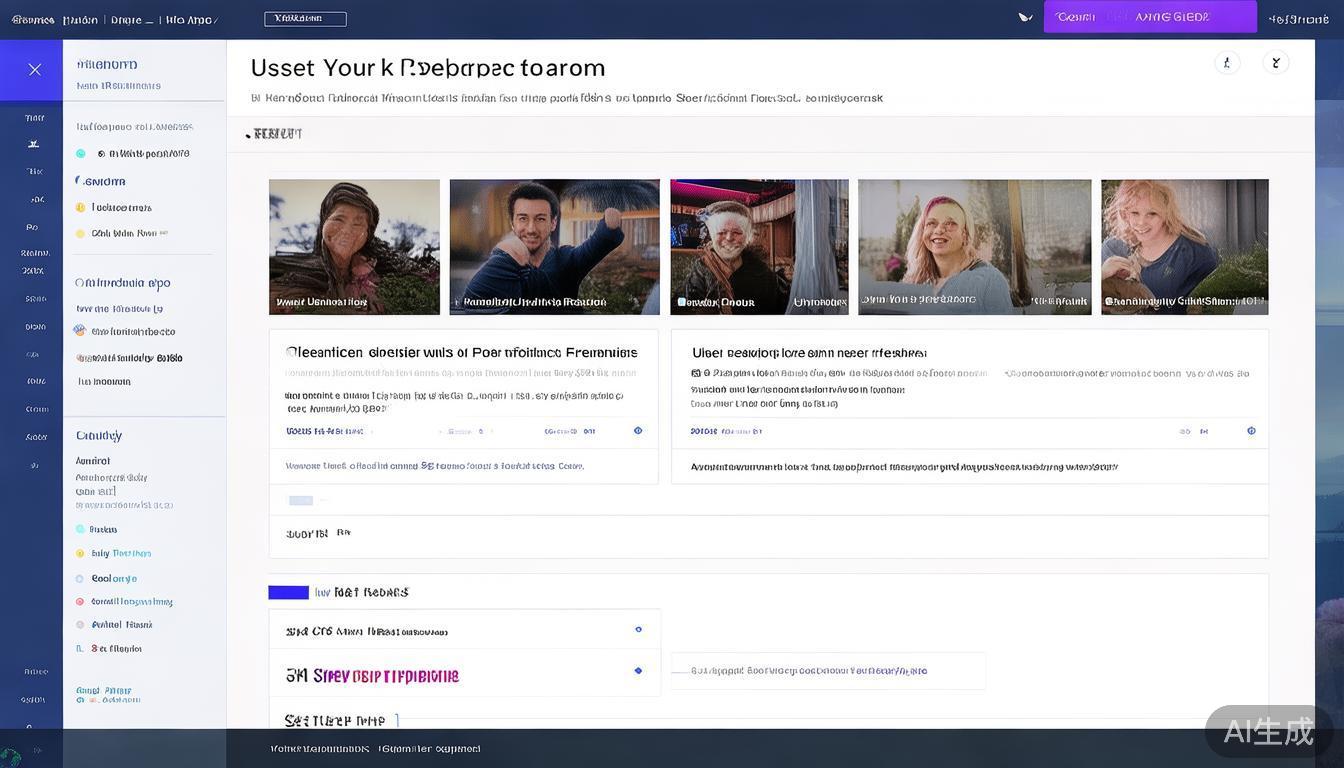The height and width of the screenshot is (768, 1344).
Task: Click the solid blue rectangle swatch above the list
Action: tap(288, 593)
